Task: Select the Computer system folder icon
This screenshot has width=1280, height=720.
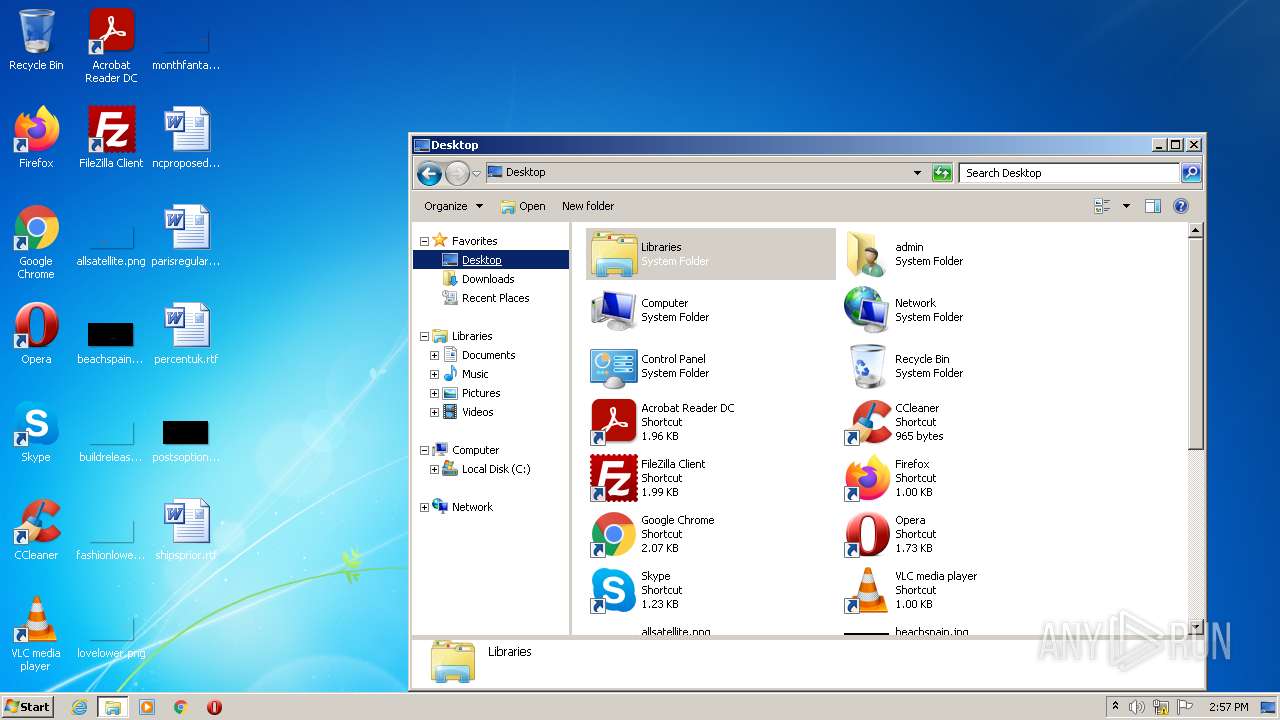Action: click(x=613, y=310)
